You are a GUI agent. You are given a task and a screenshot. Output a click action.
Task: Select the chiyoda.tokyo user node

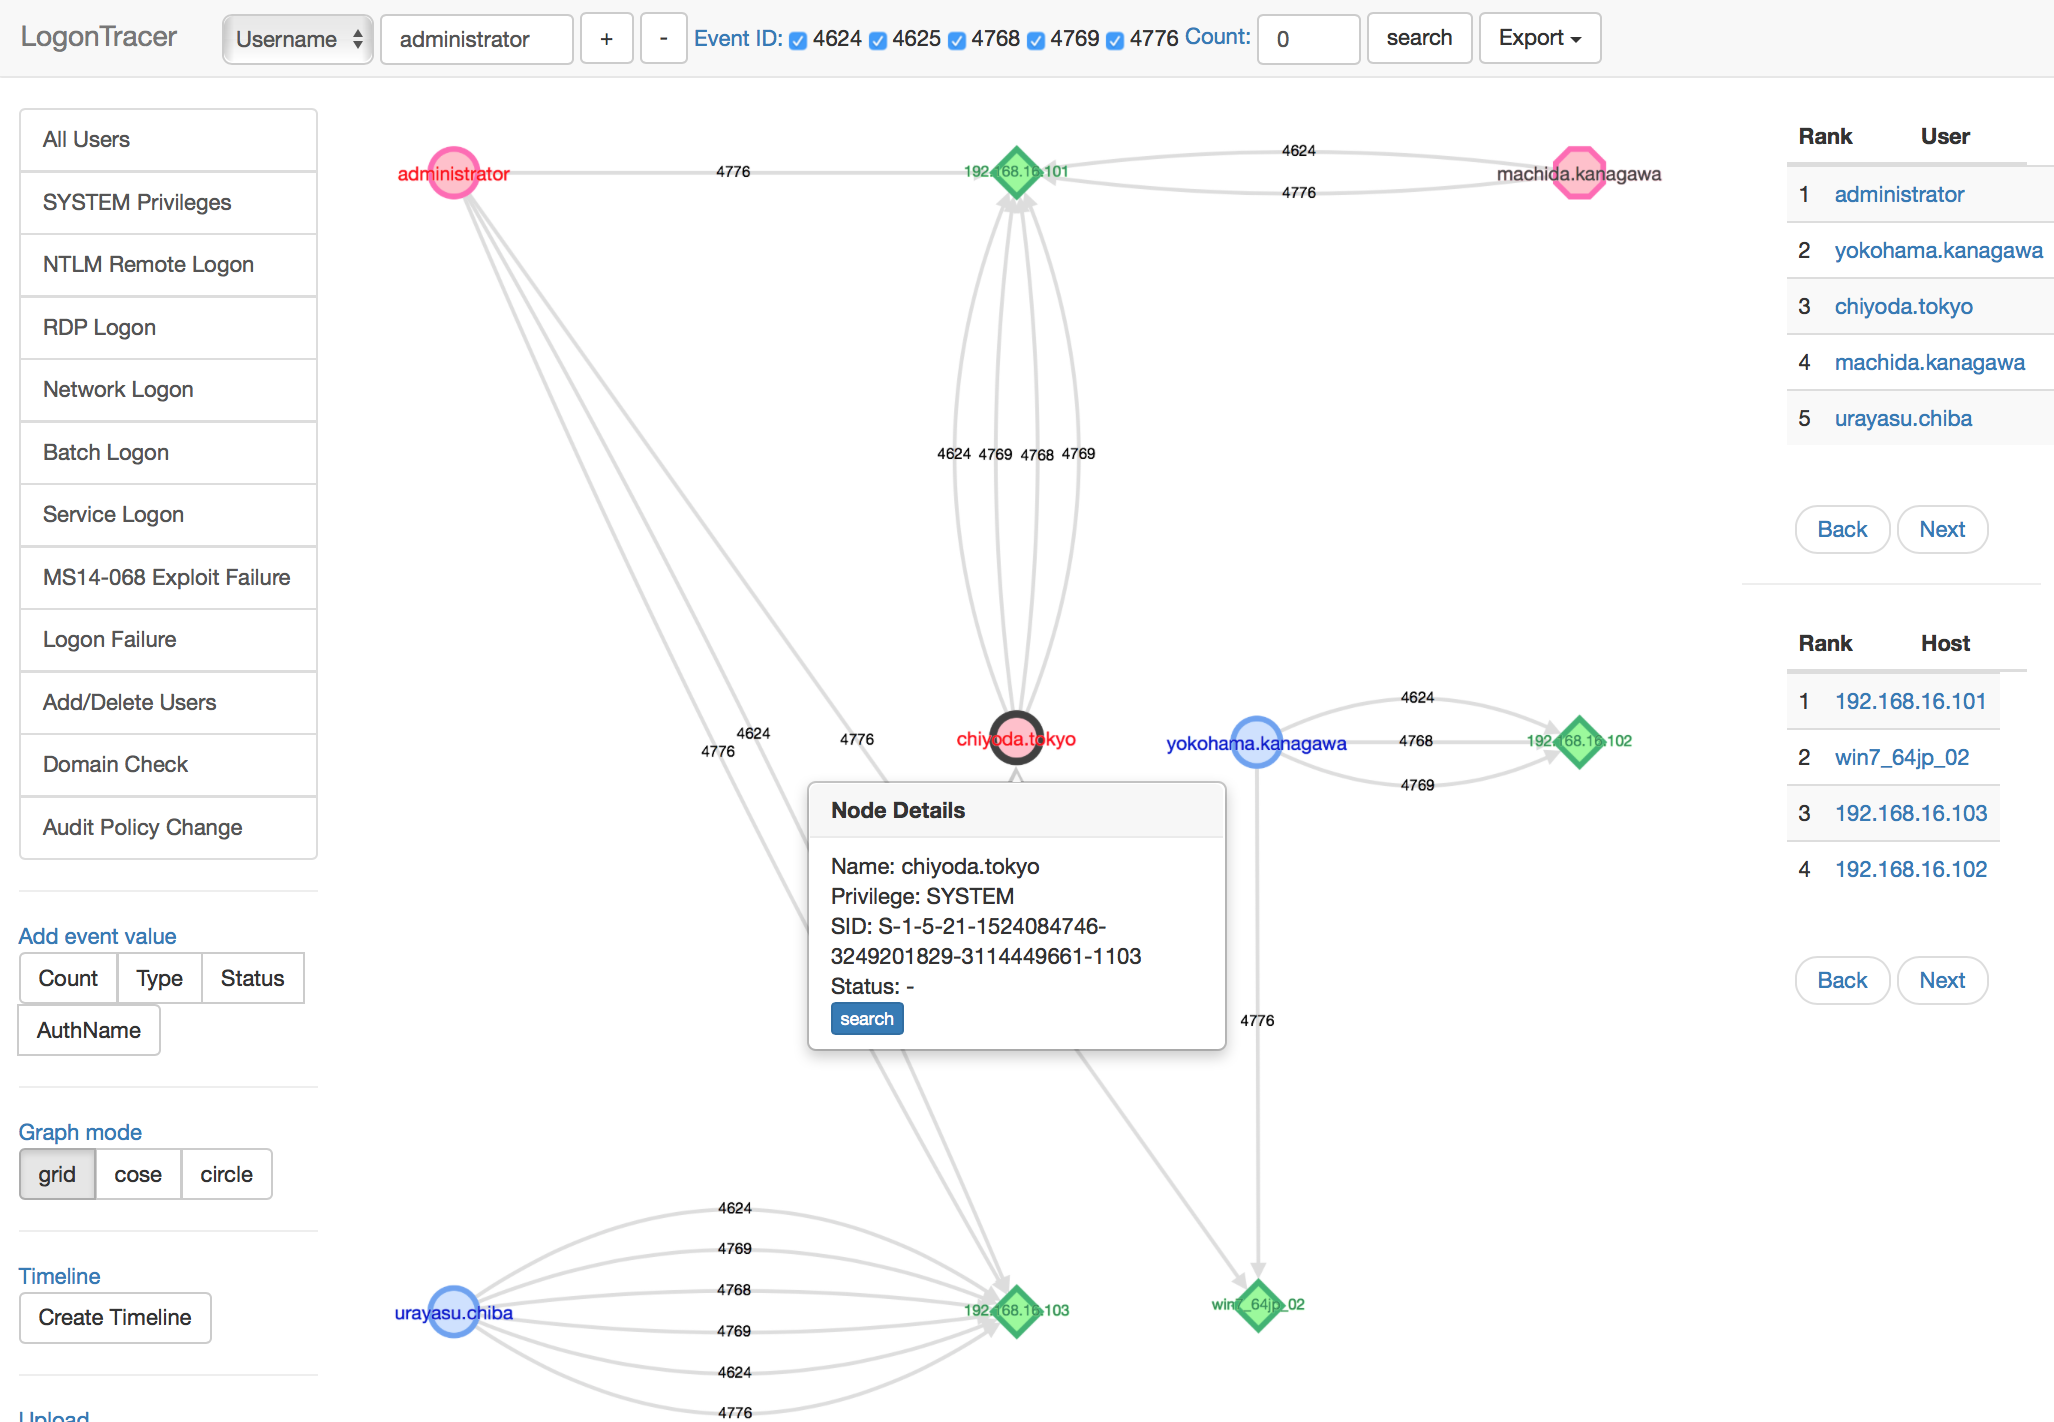[1016, 738]
